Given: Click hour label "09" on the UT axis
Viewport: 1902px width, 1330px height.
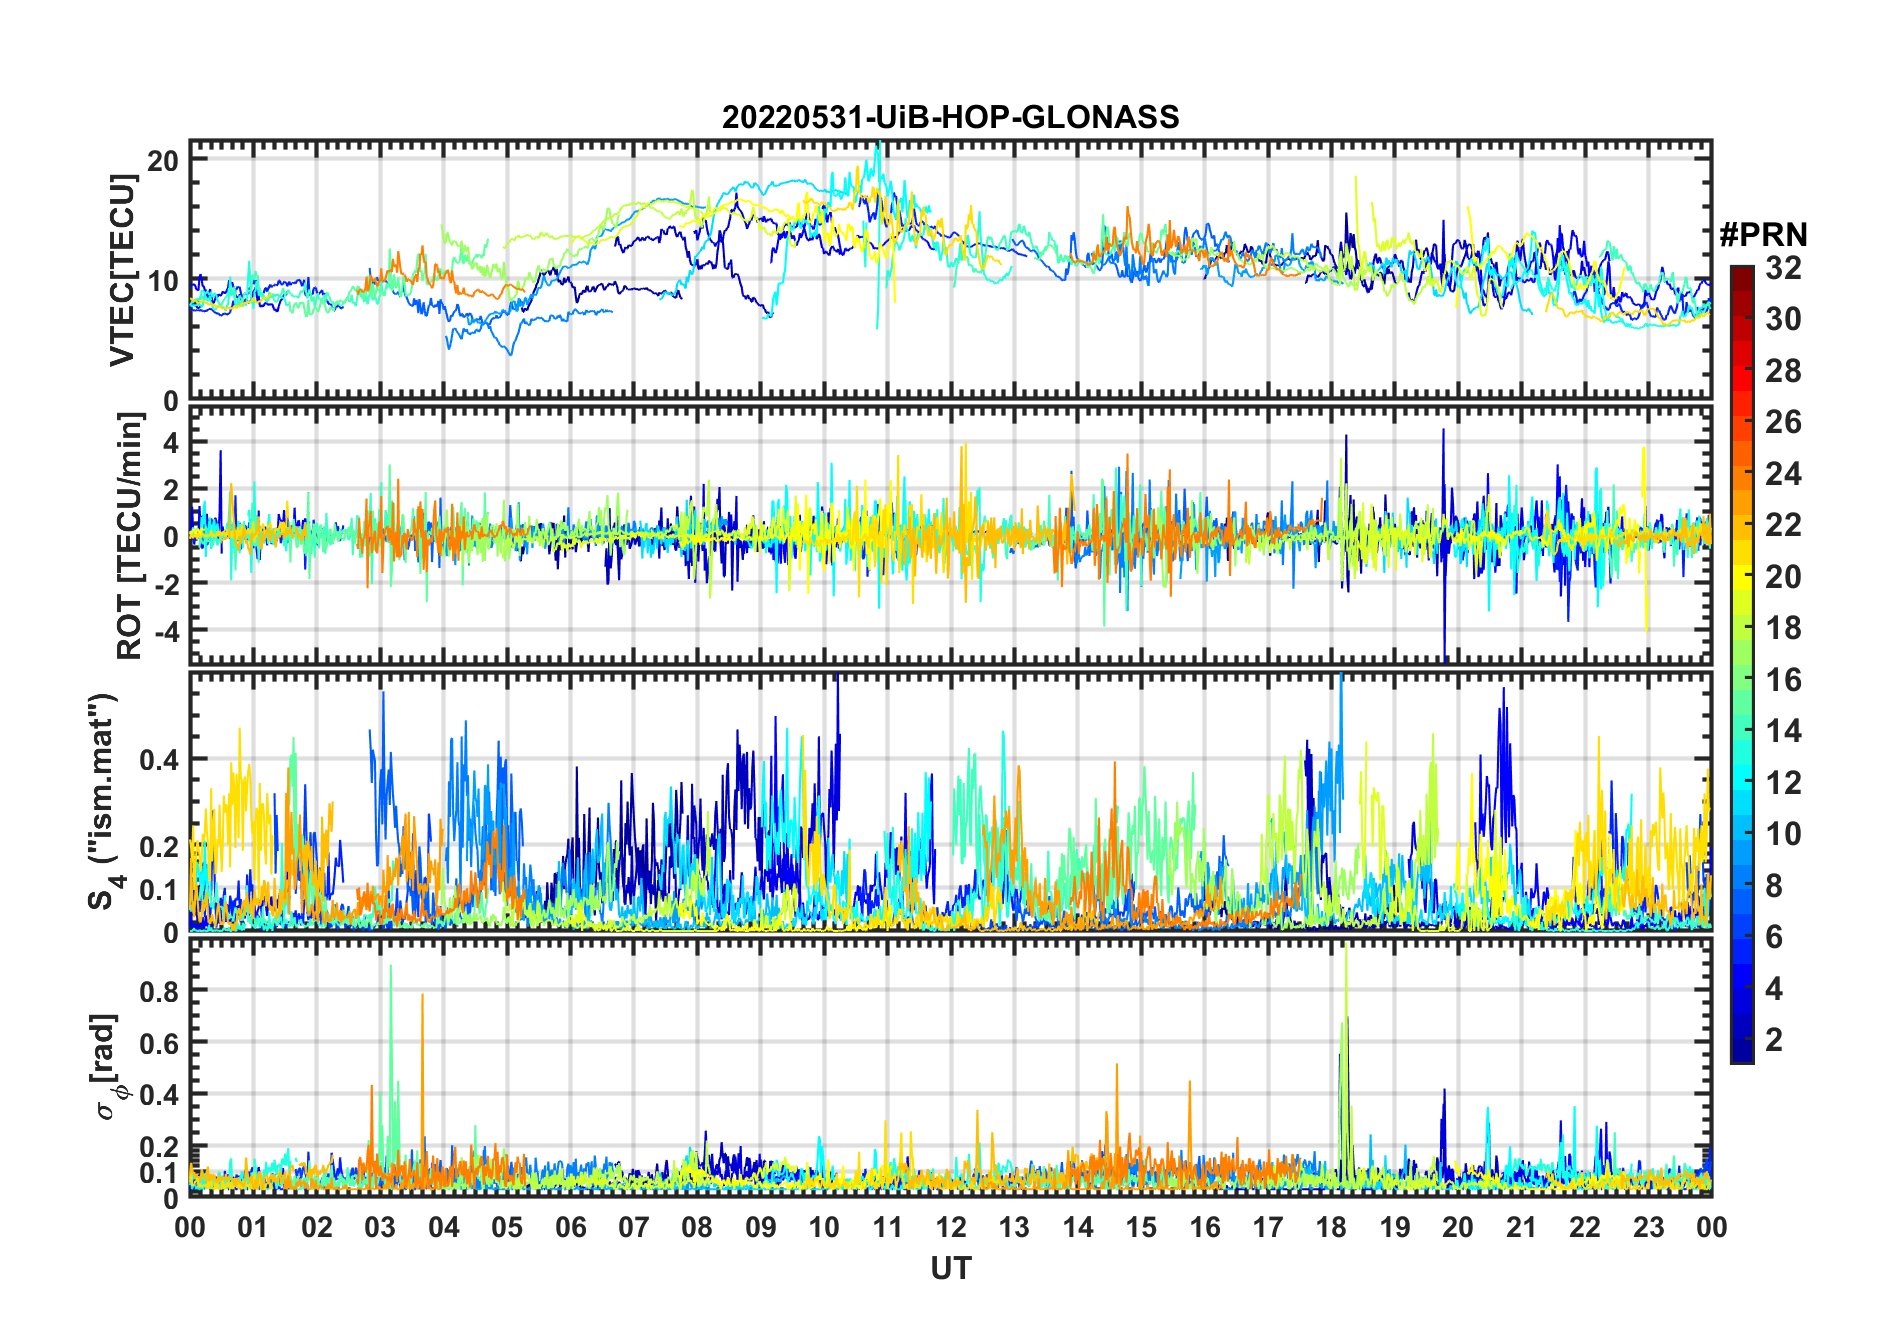Looking at the screenshot, I should tap(761, 1227).
